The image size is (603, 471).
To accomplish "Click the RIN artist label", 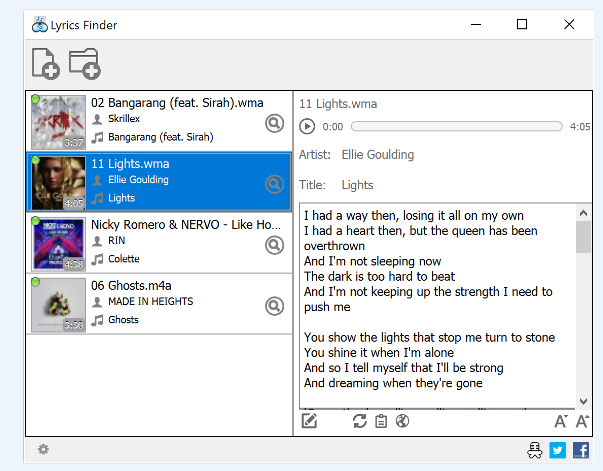I will (117, 241).
